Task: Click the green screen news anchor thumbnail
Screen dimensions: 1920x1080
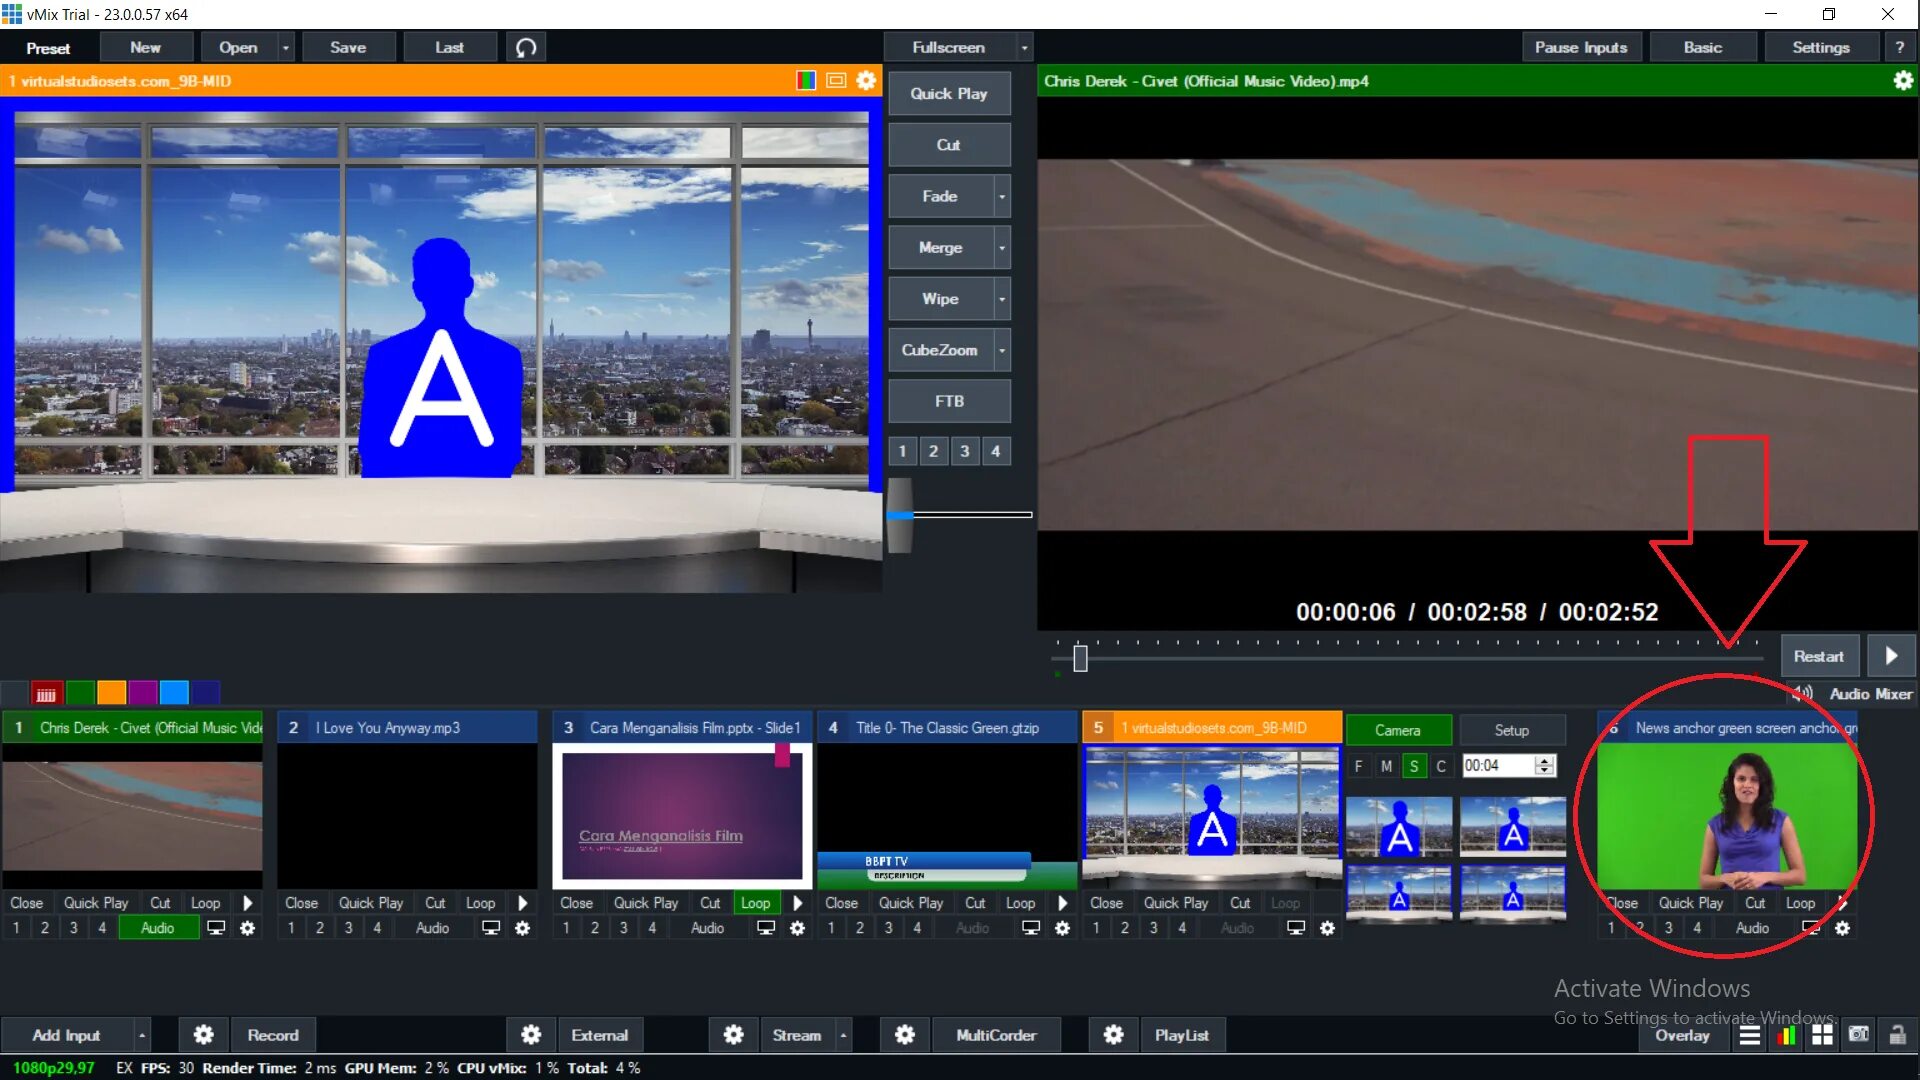Action: click(x=1727, y=815)
